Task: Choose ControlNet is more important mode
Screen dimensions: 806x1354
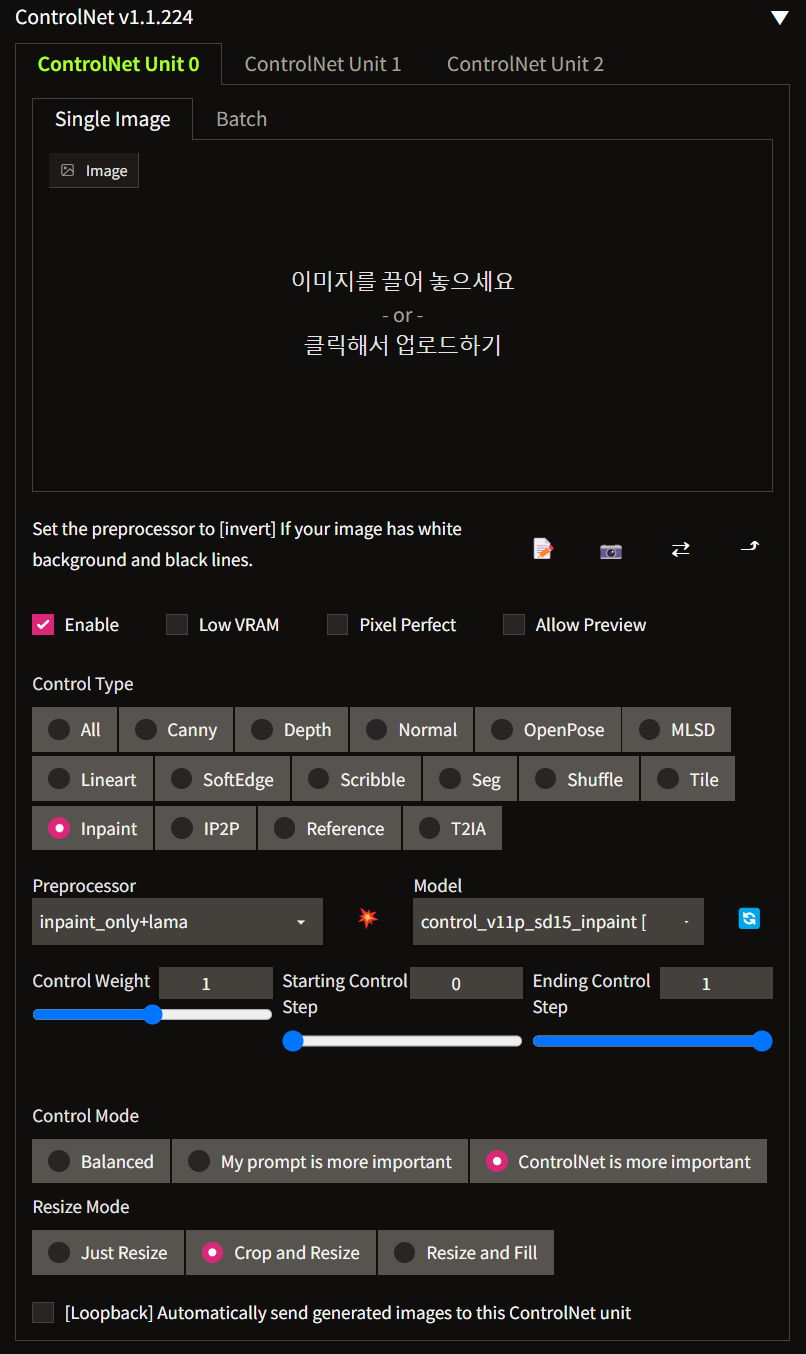Action: tap(618, 1161)
